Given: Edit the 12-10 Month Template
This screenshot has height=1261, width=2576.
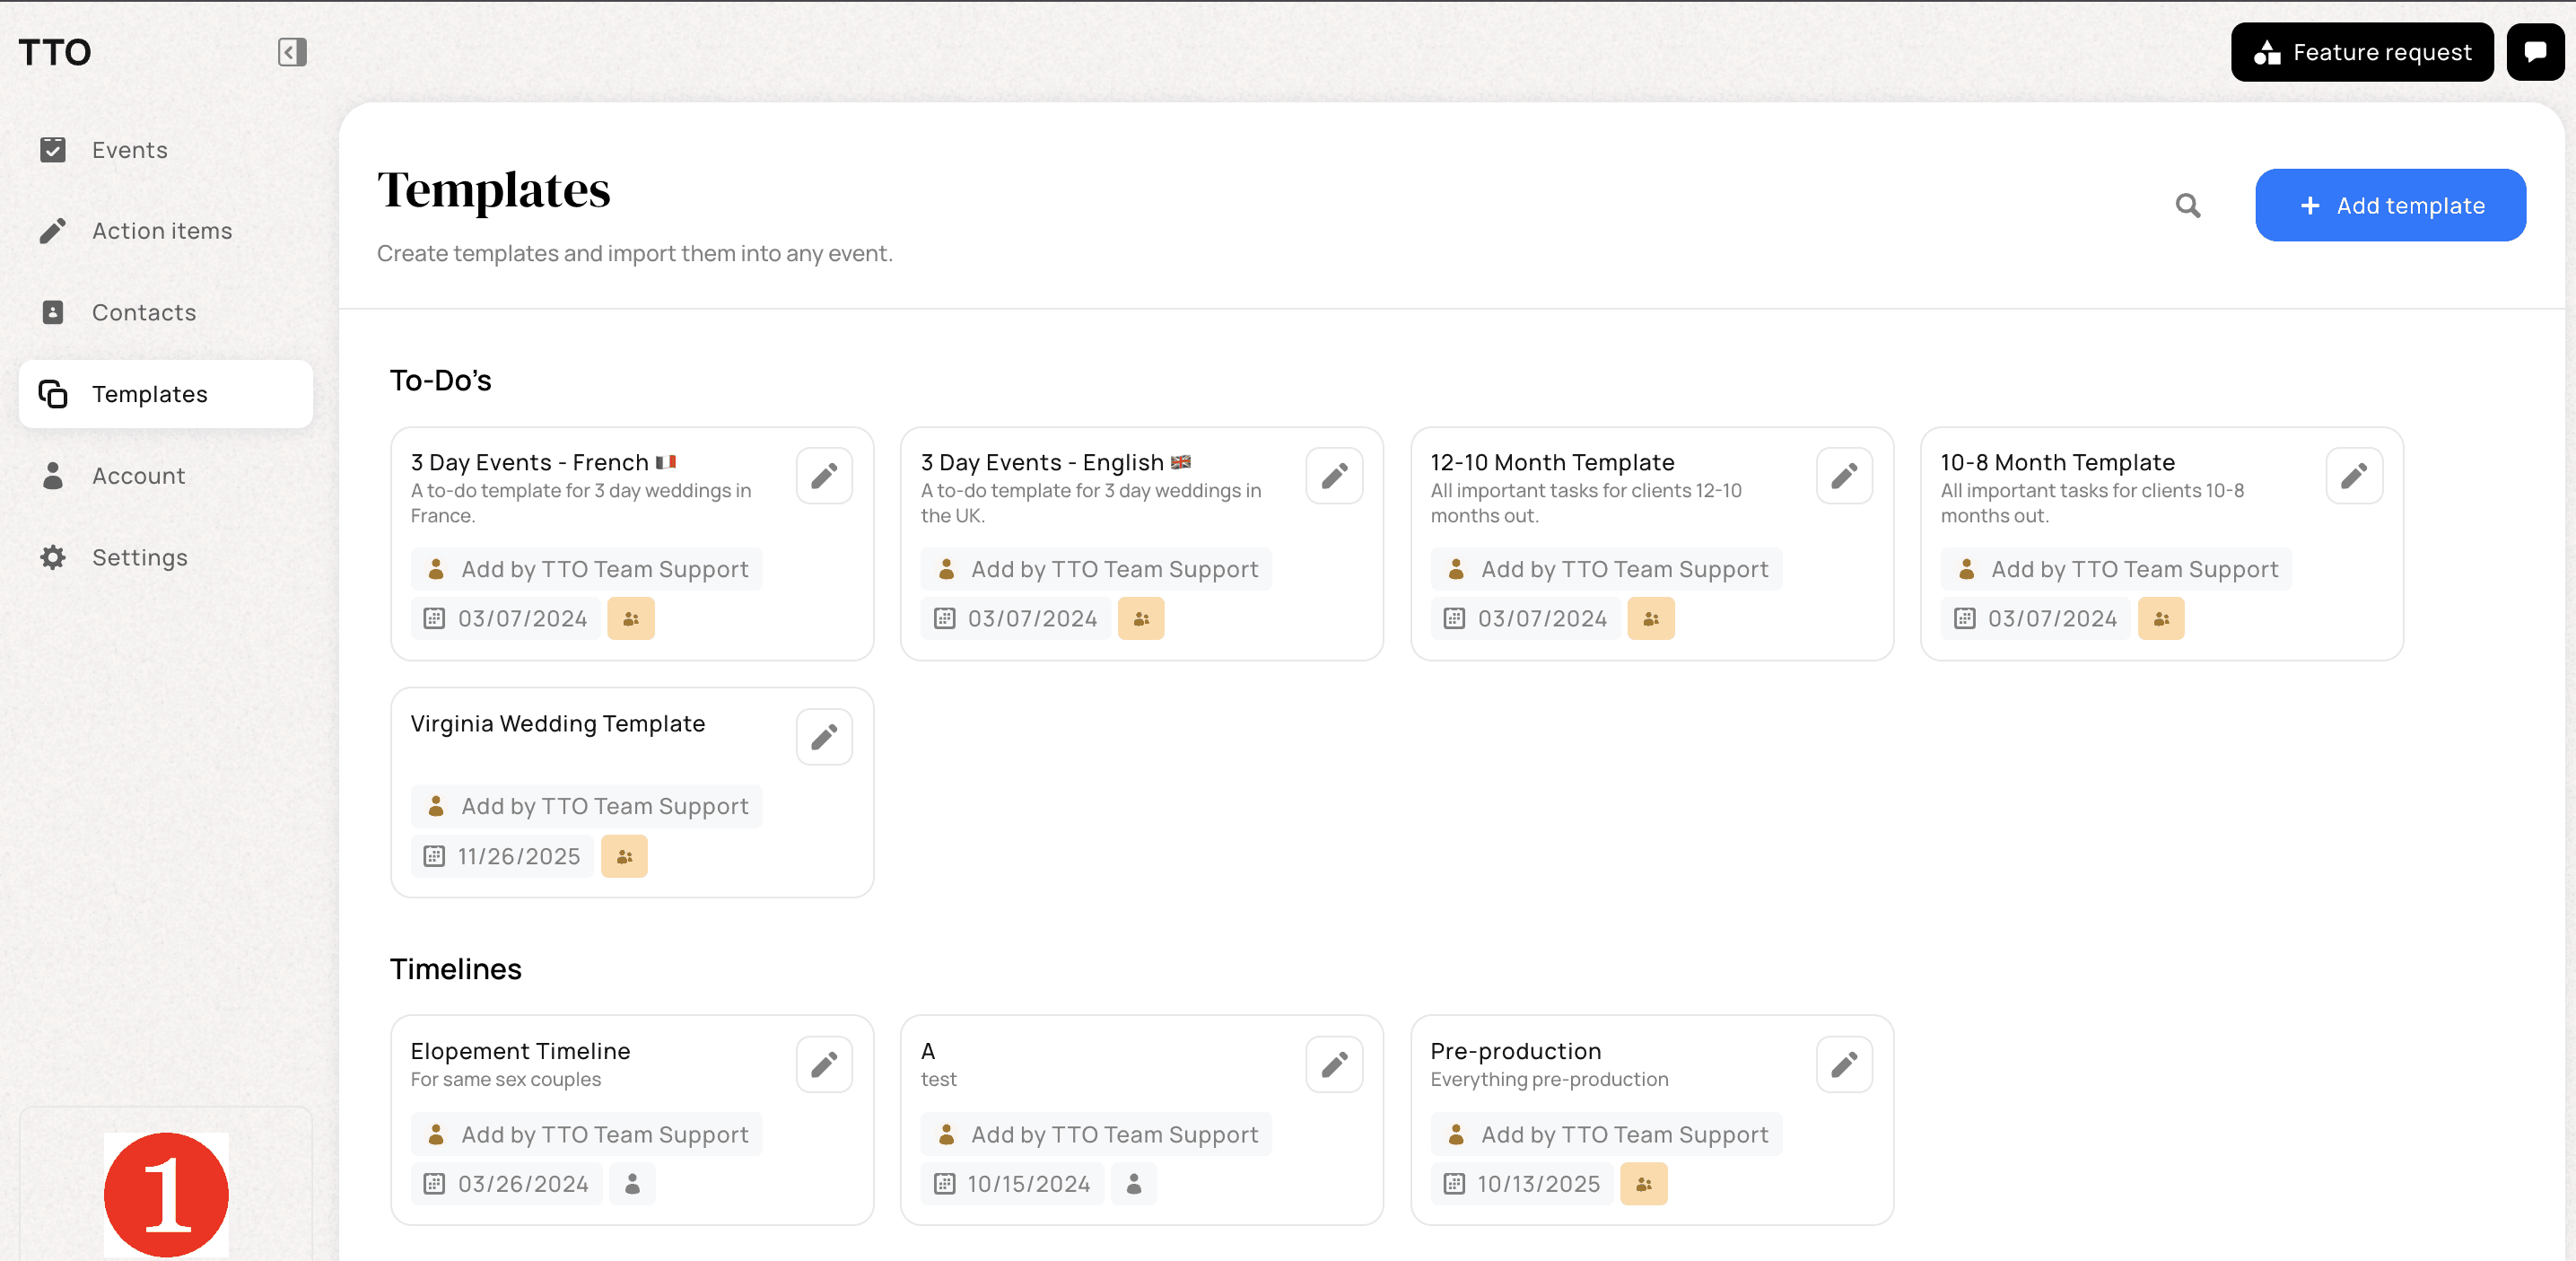Looking at the screenshot, I should pos(1844,476).
